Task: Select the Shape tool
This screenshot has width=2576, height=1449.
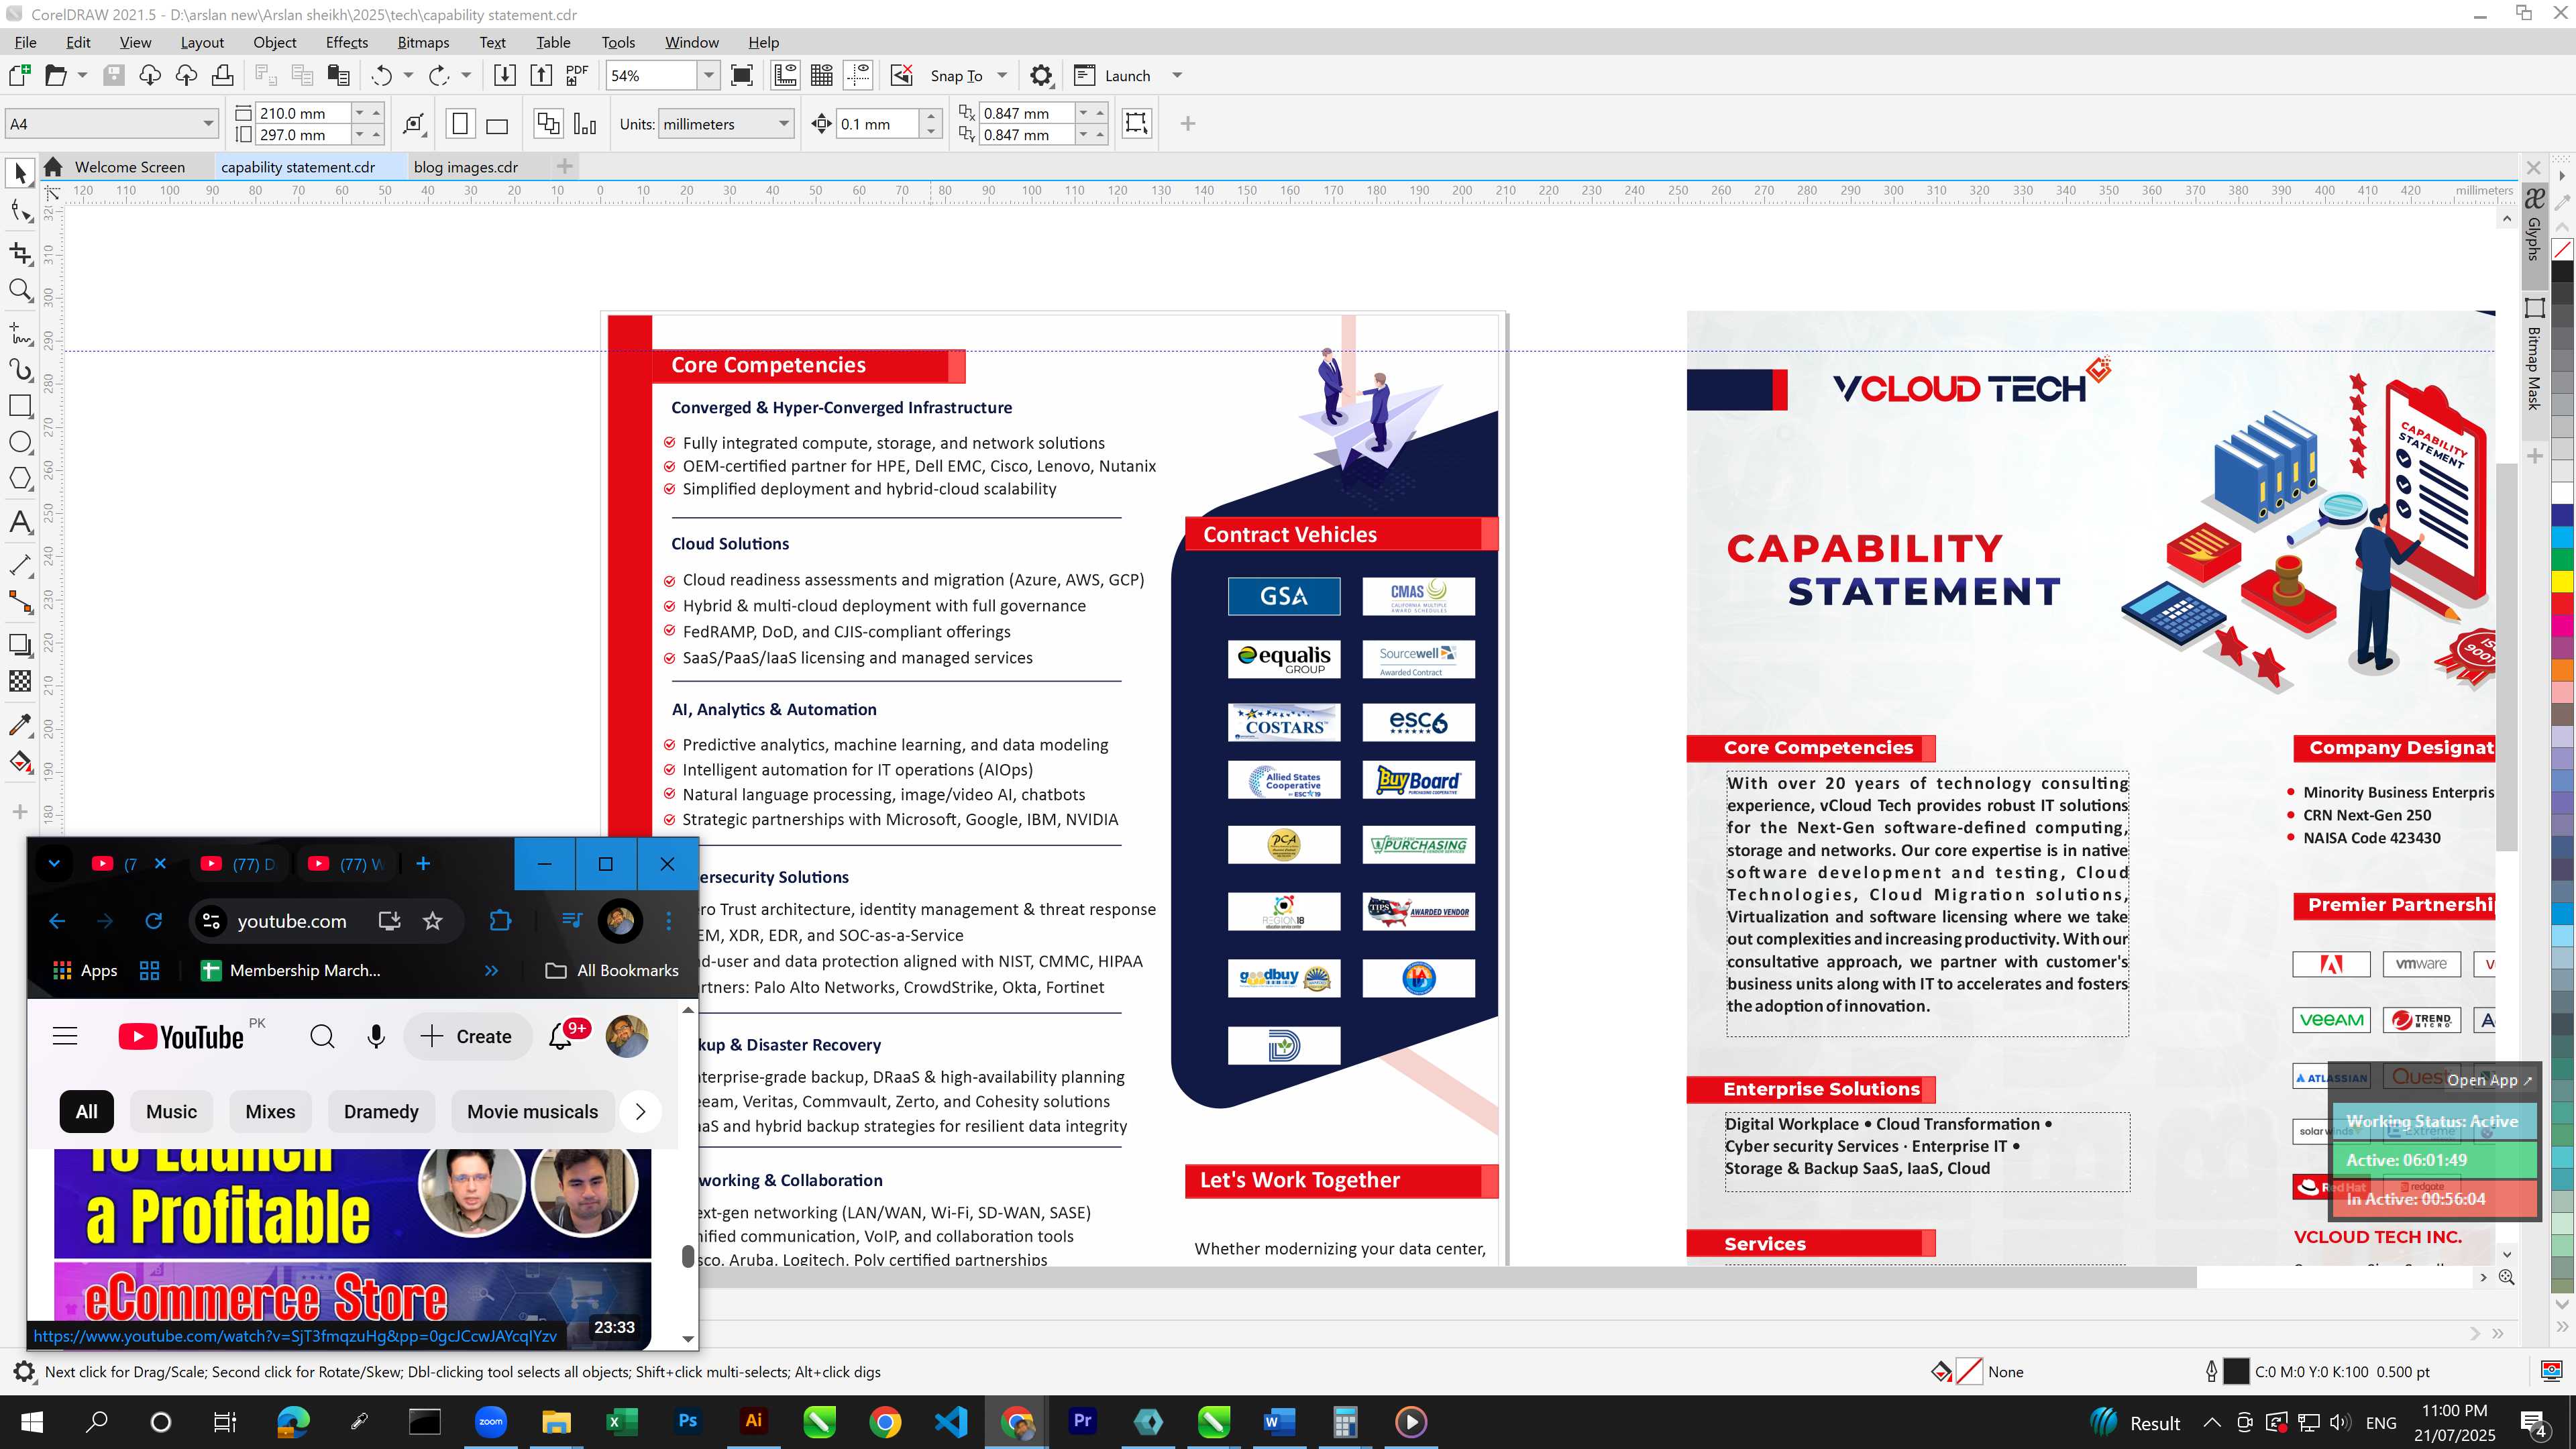Action: click(x=20, y=210)
